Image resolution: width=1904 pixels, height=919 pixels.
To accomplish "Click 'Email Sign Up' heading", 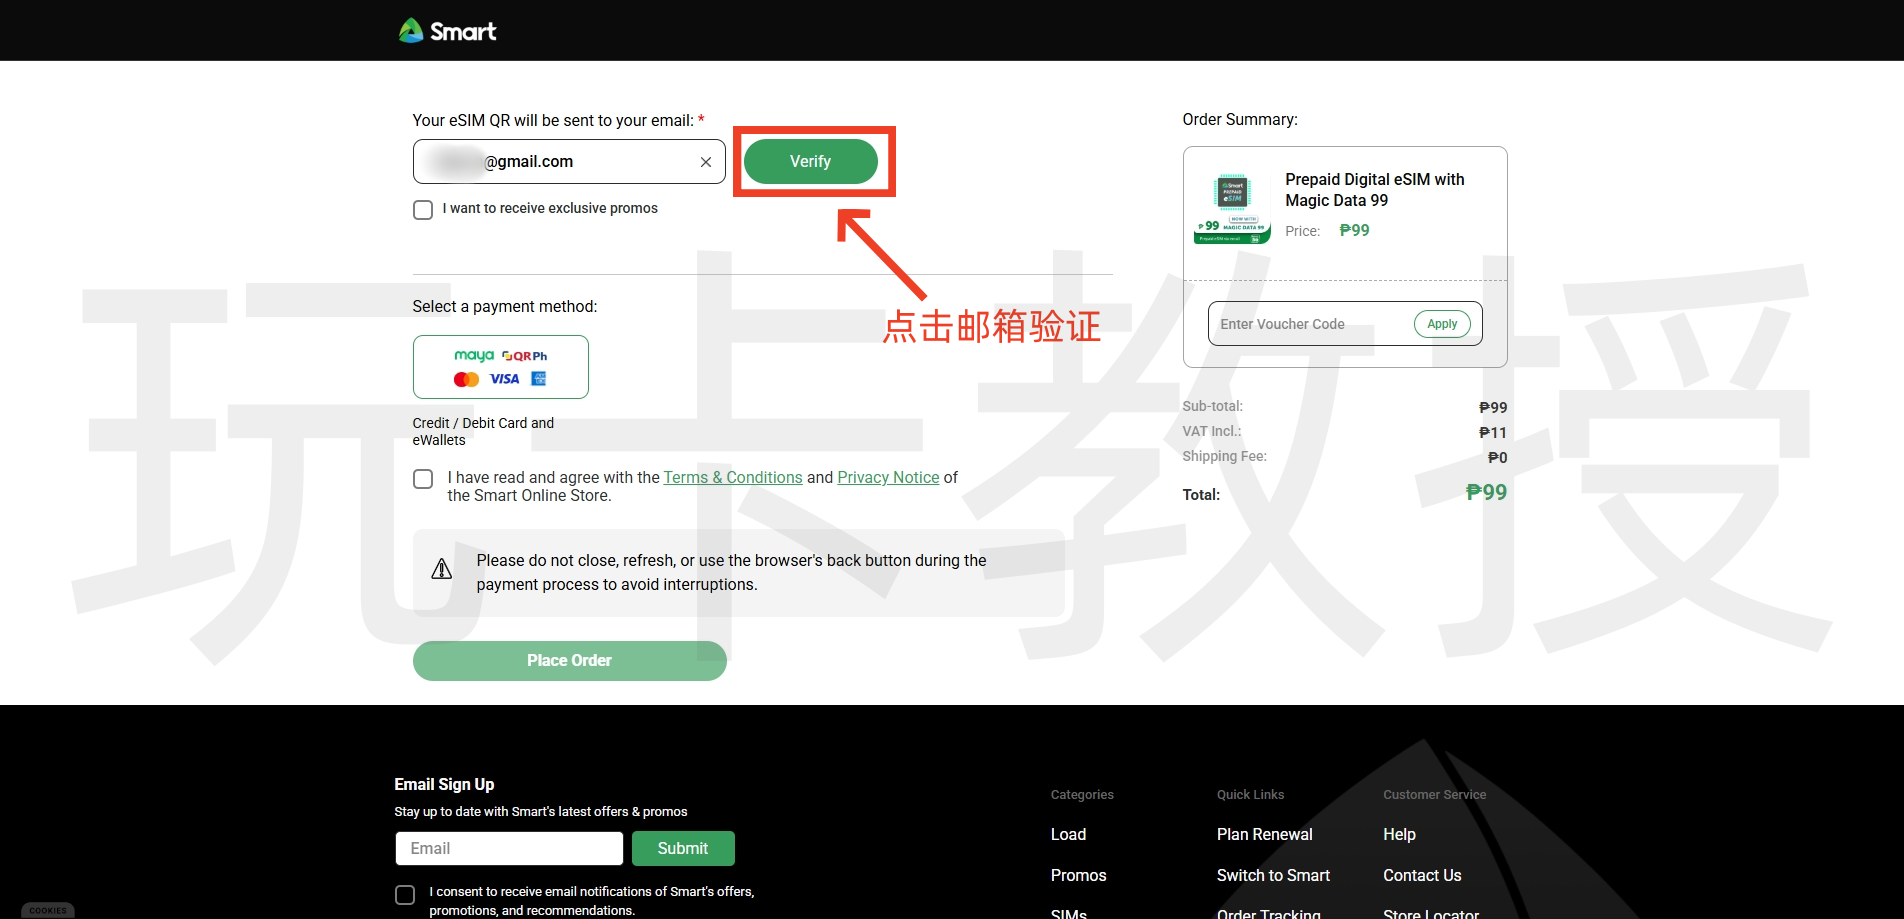I will click(x=444, y=784).
